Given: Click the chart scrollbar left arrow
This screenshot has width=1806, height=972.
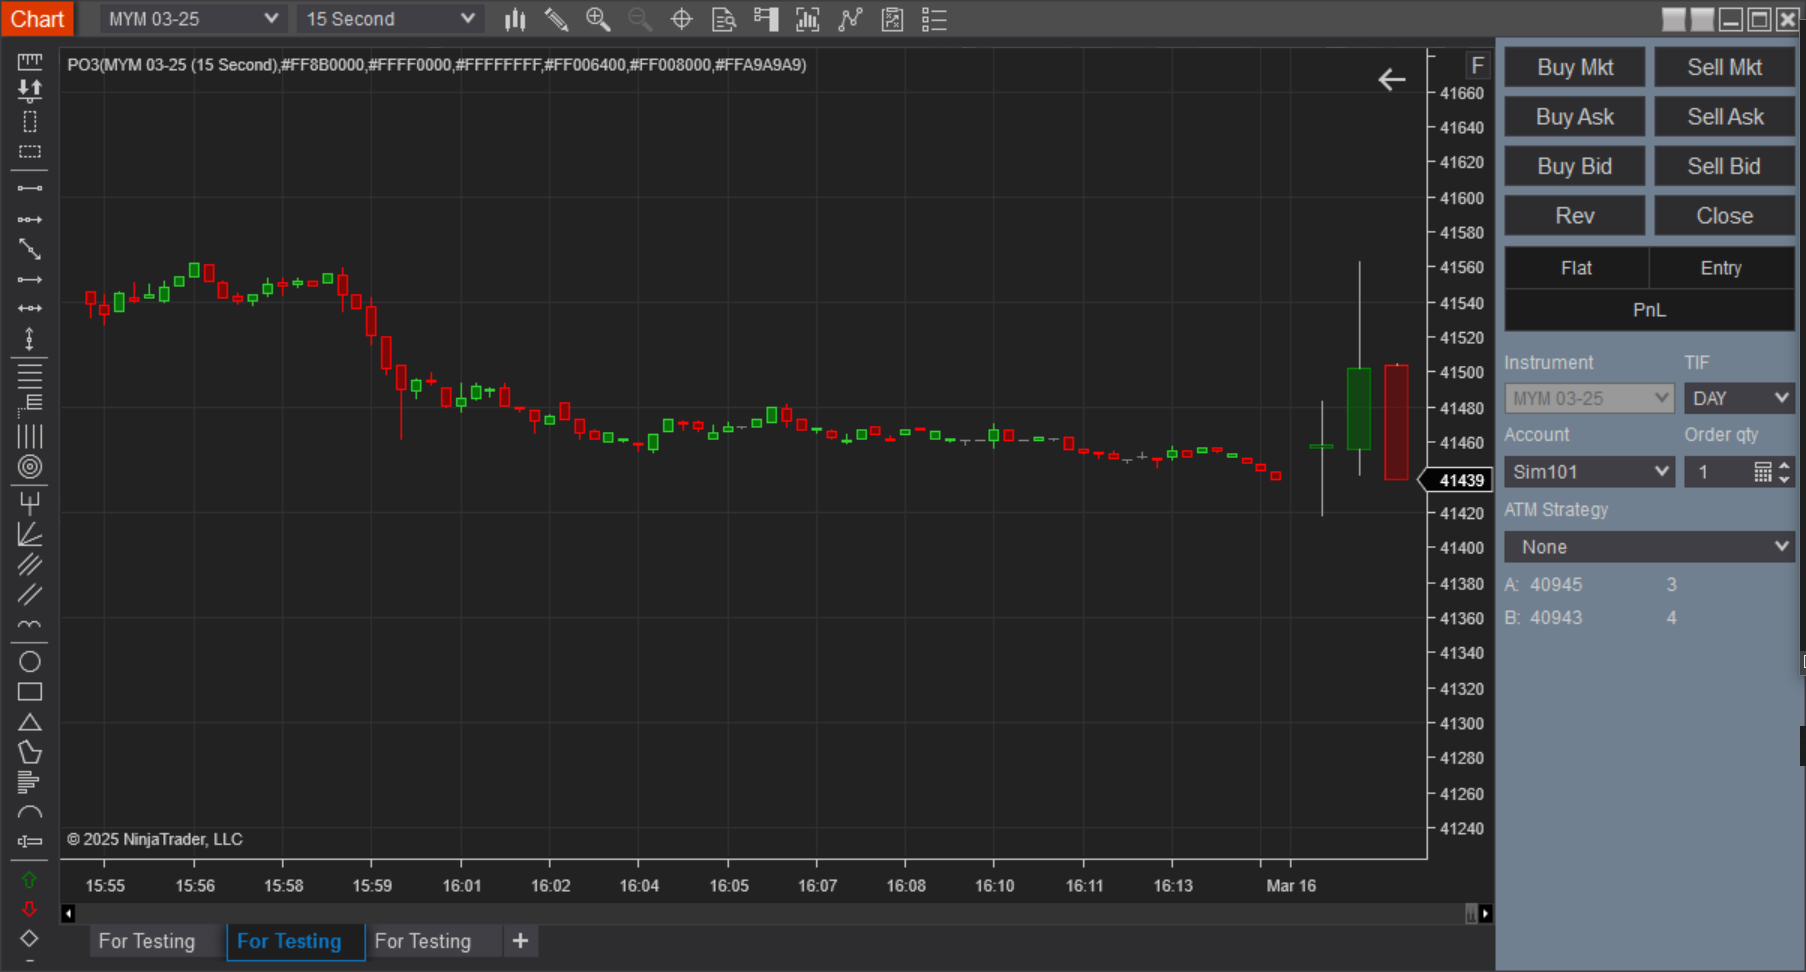Looking at the screenshot, I should 68,913.
